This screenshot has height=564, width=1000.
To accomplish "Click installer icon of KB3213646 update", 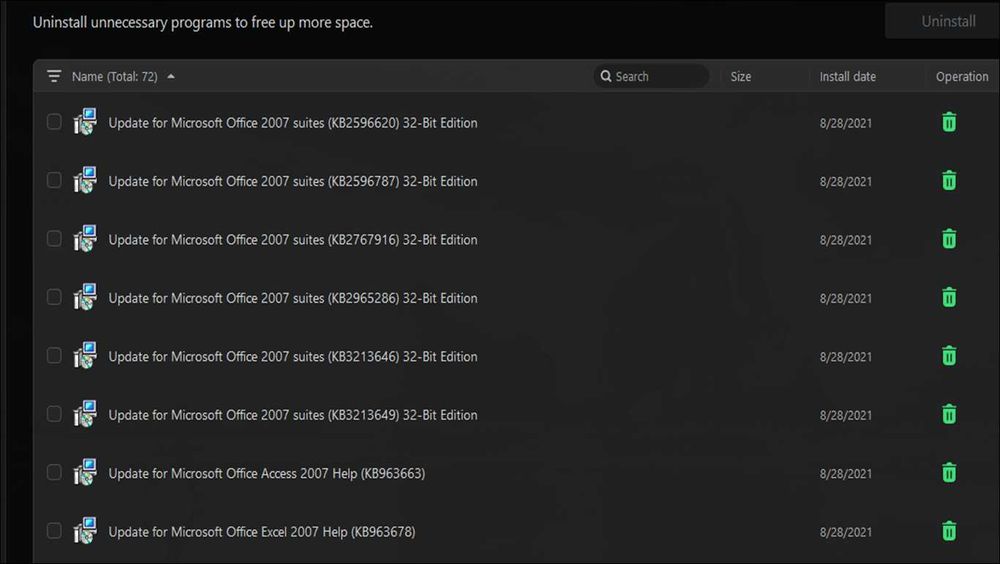I will [85, 355].
